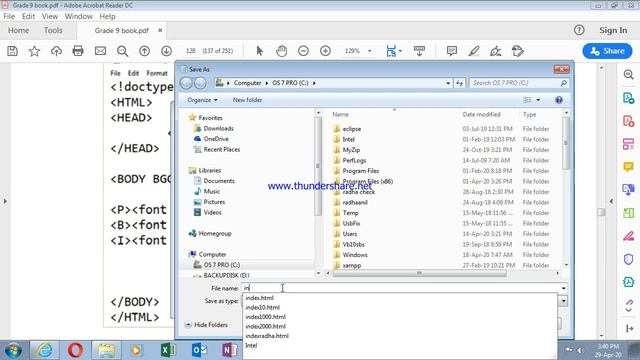Expand the File name dropdown arrow

(x=564, y=288)
